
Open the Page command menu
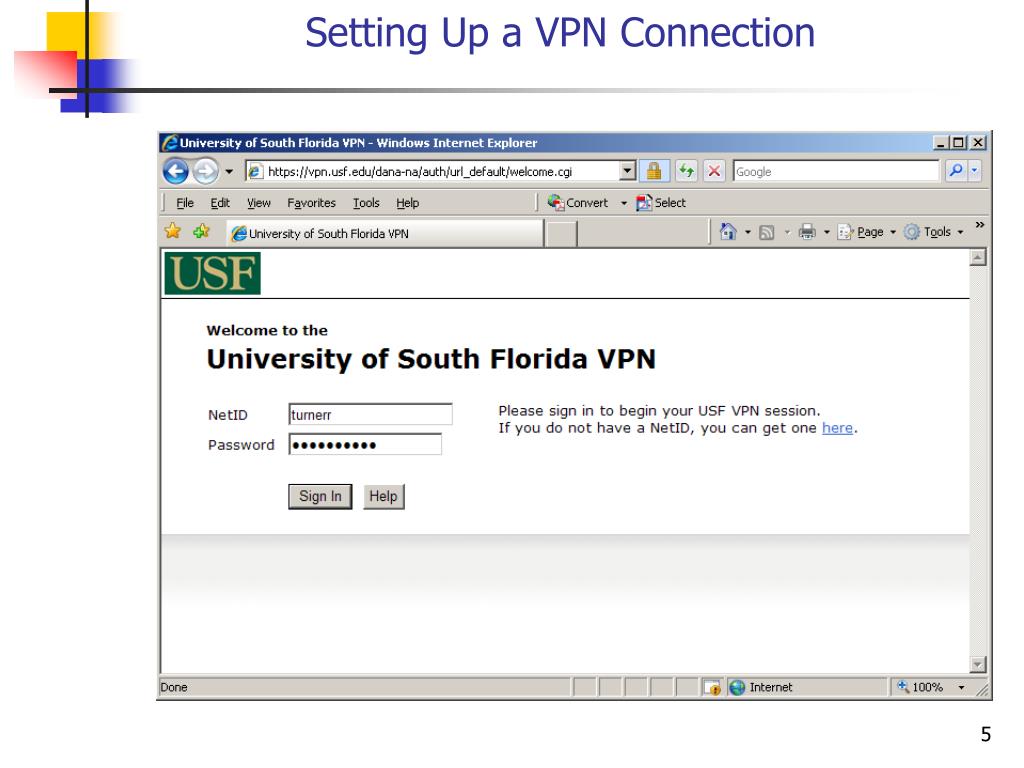coord(867,232)
